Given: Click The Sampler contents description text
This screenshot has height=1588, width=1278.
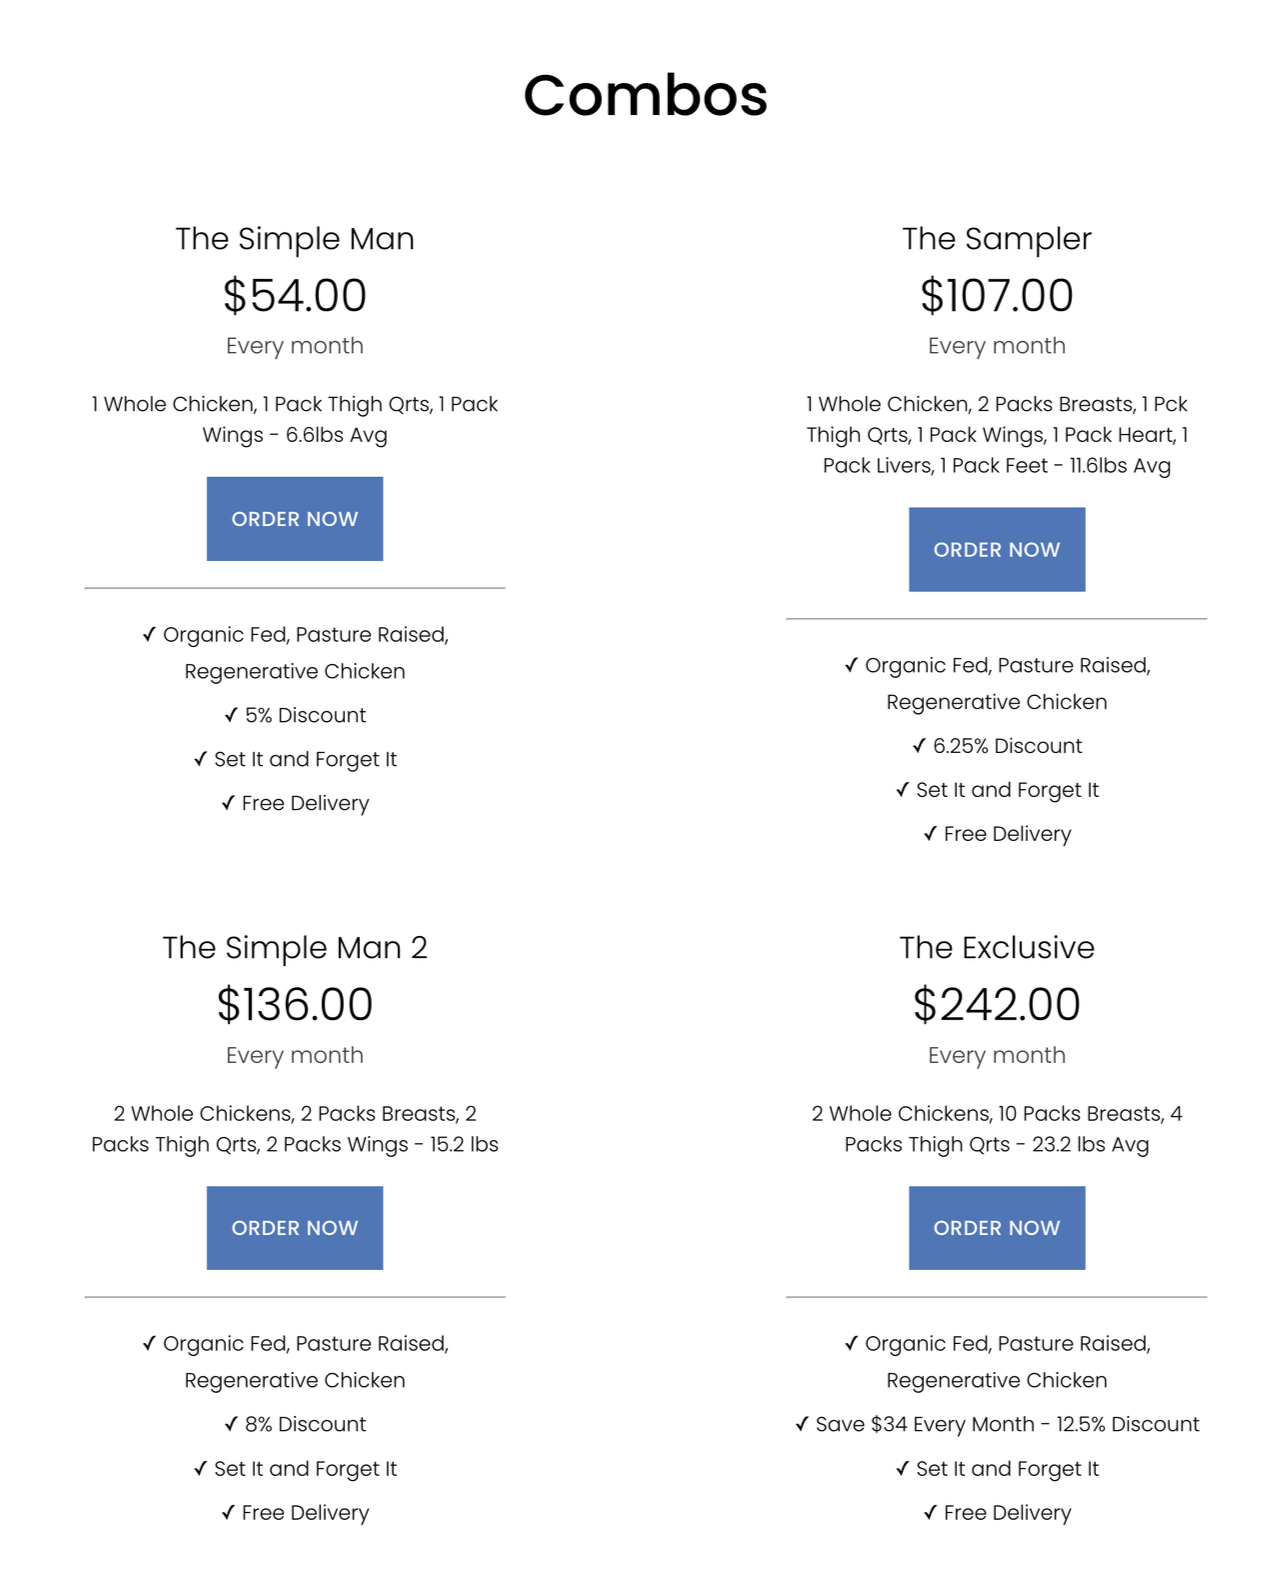Looking at the screenshot, I should pos(996,435).
